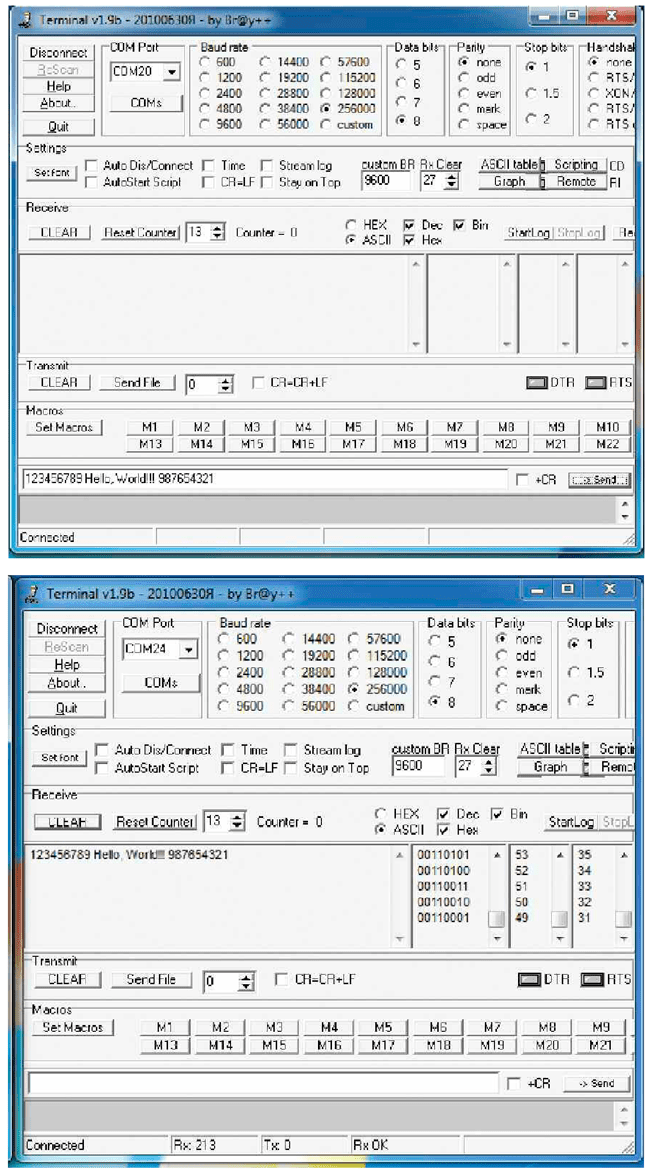
Task: Click the DTR indicator in the COM20 window
Action: coord(538,383)
